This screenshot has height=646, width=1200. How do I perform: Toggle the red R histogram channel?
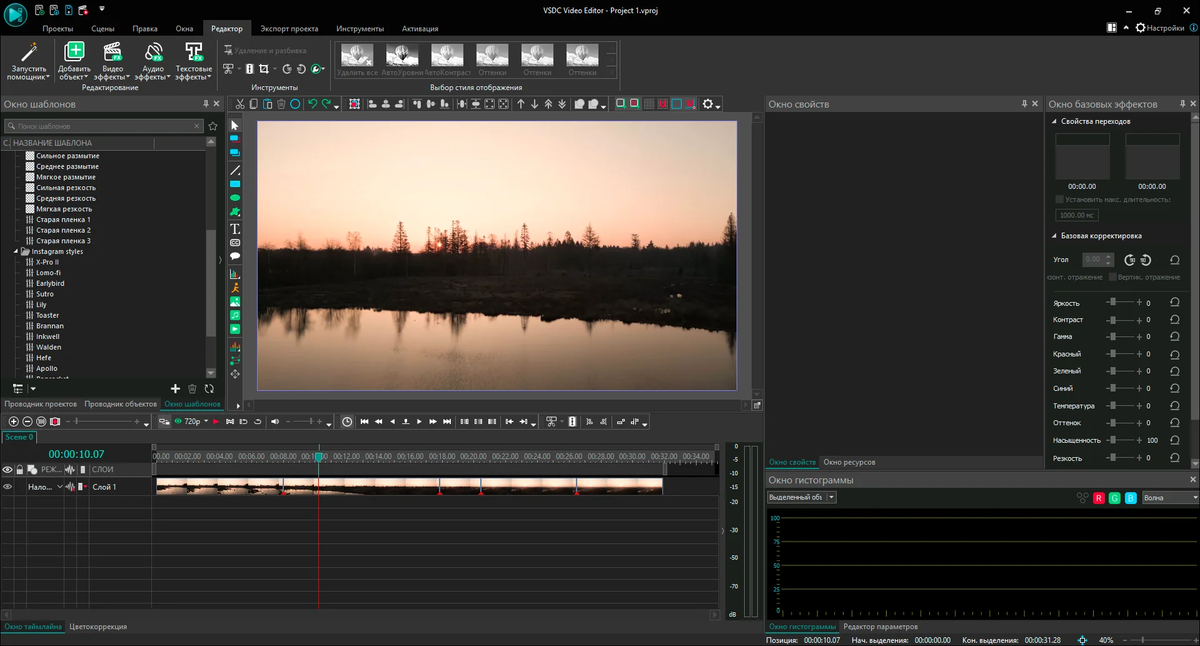[1098, 498]
